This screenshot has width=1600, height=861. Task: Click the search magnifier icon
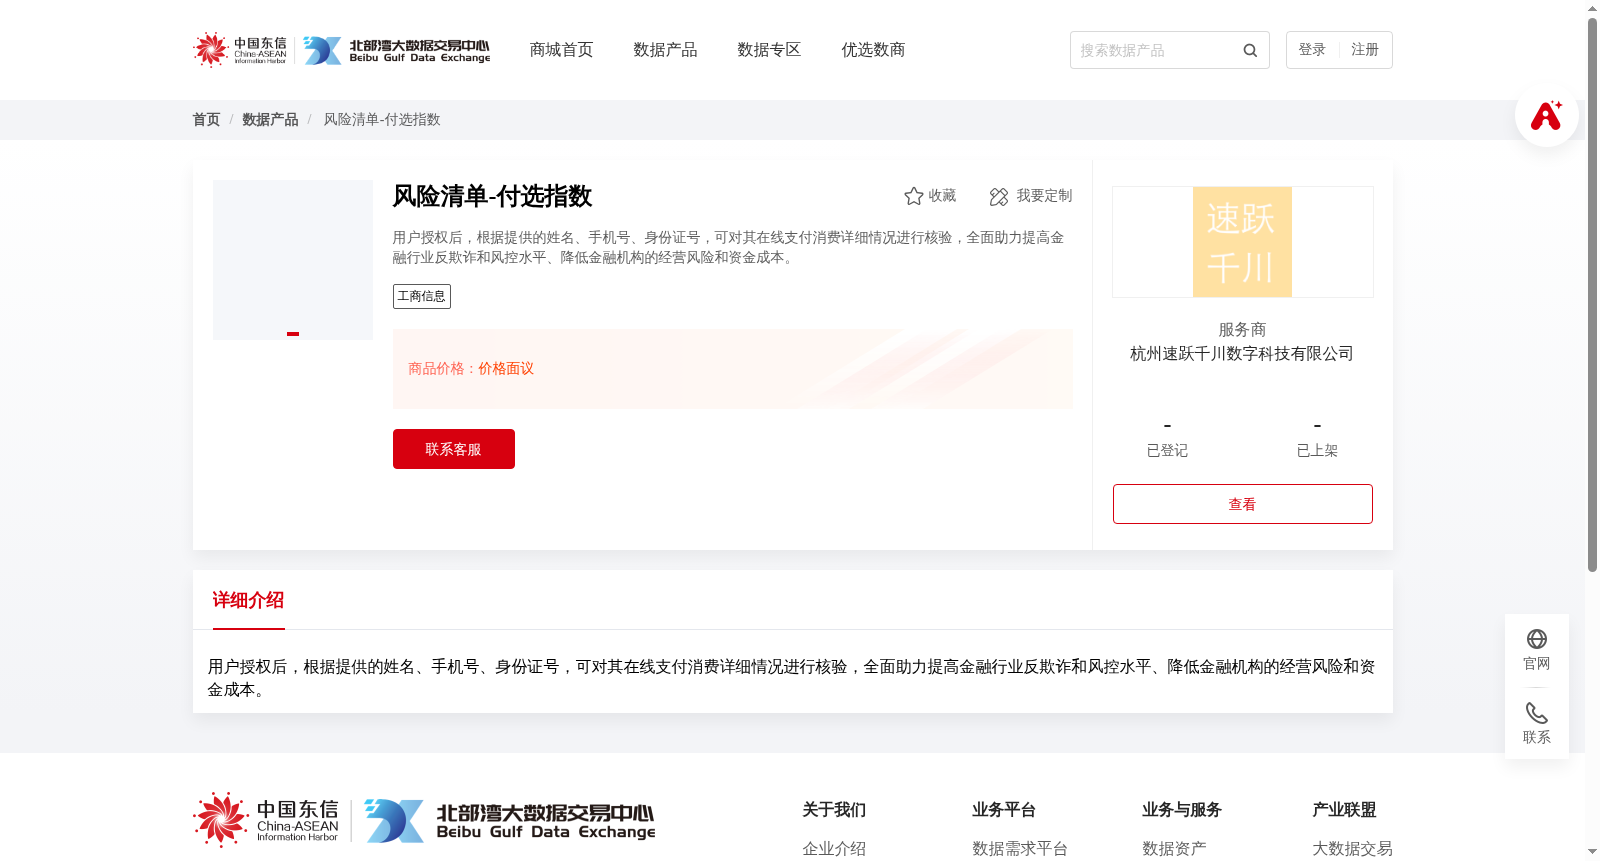click(x=1250, y=50)
